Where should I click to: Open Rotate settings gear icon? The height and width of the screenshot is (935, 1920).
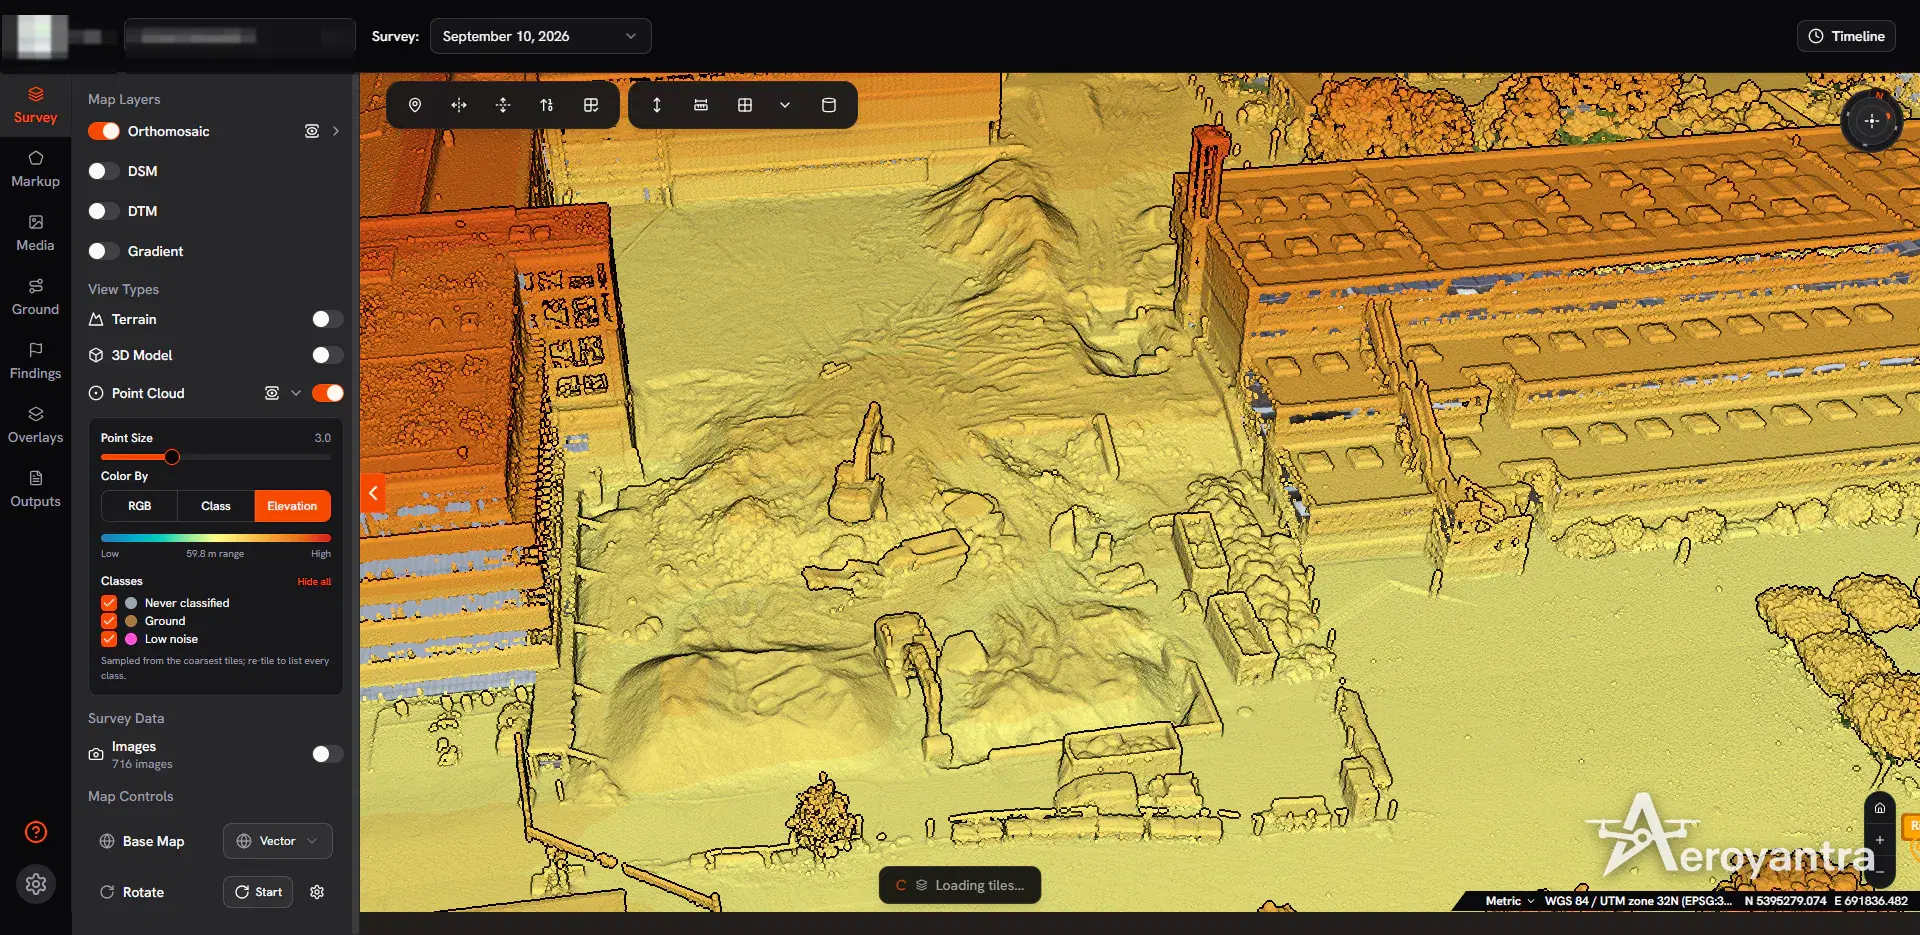pos(317,892)
